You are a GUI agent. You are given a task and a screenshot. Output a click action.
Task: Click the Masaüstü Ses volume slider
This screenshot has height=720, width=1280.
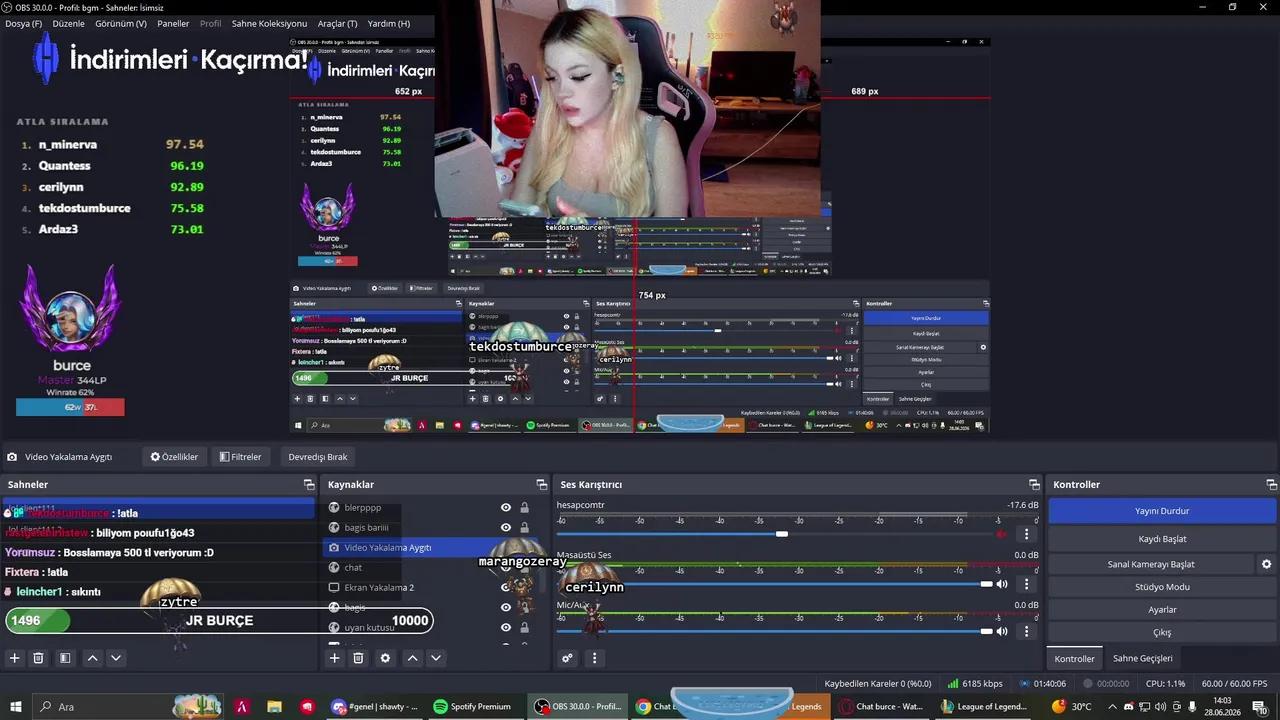point(775,584)
